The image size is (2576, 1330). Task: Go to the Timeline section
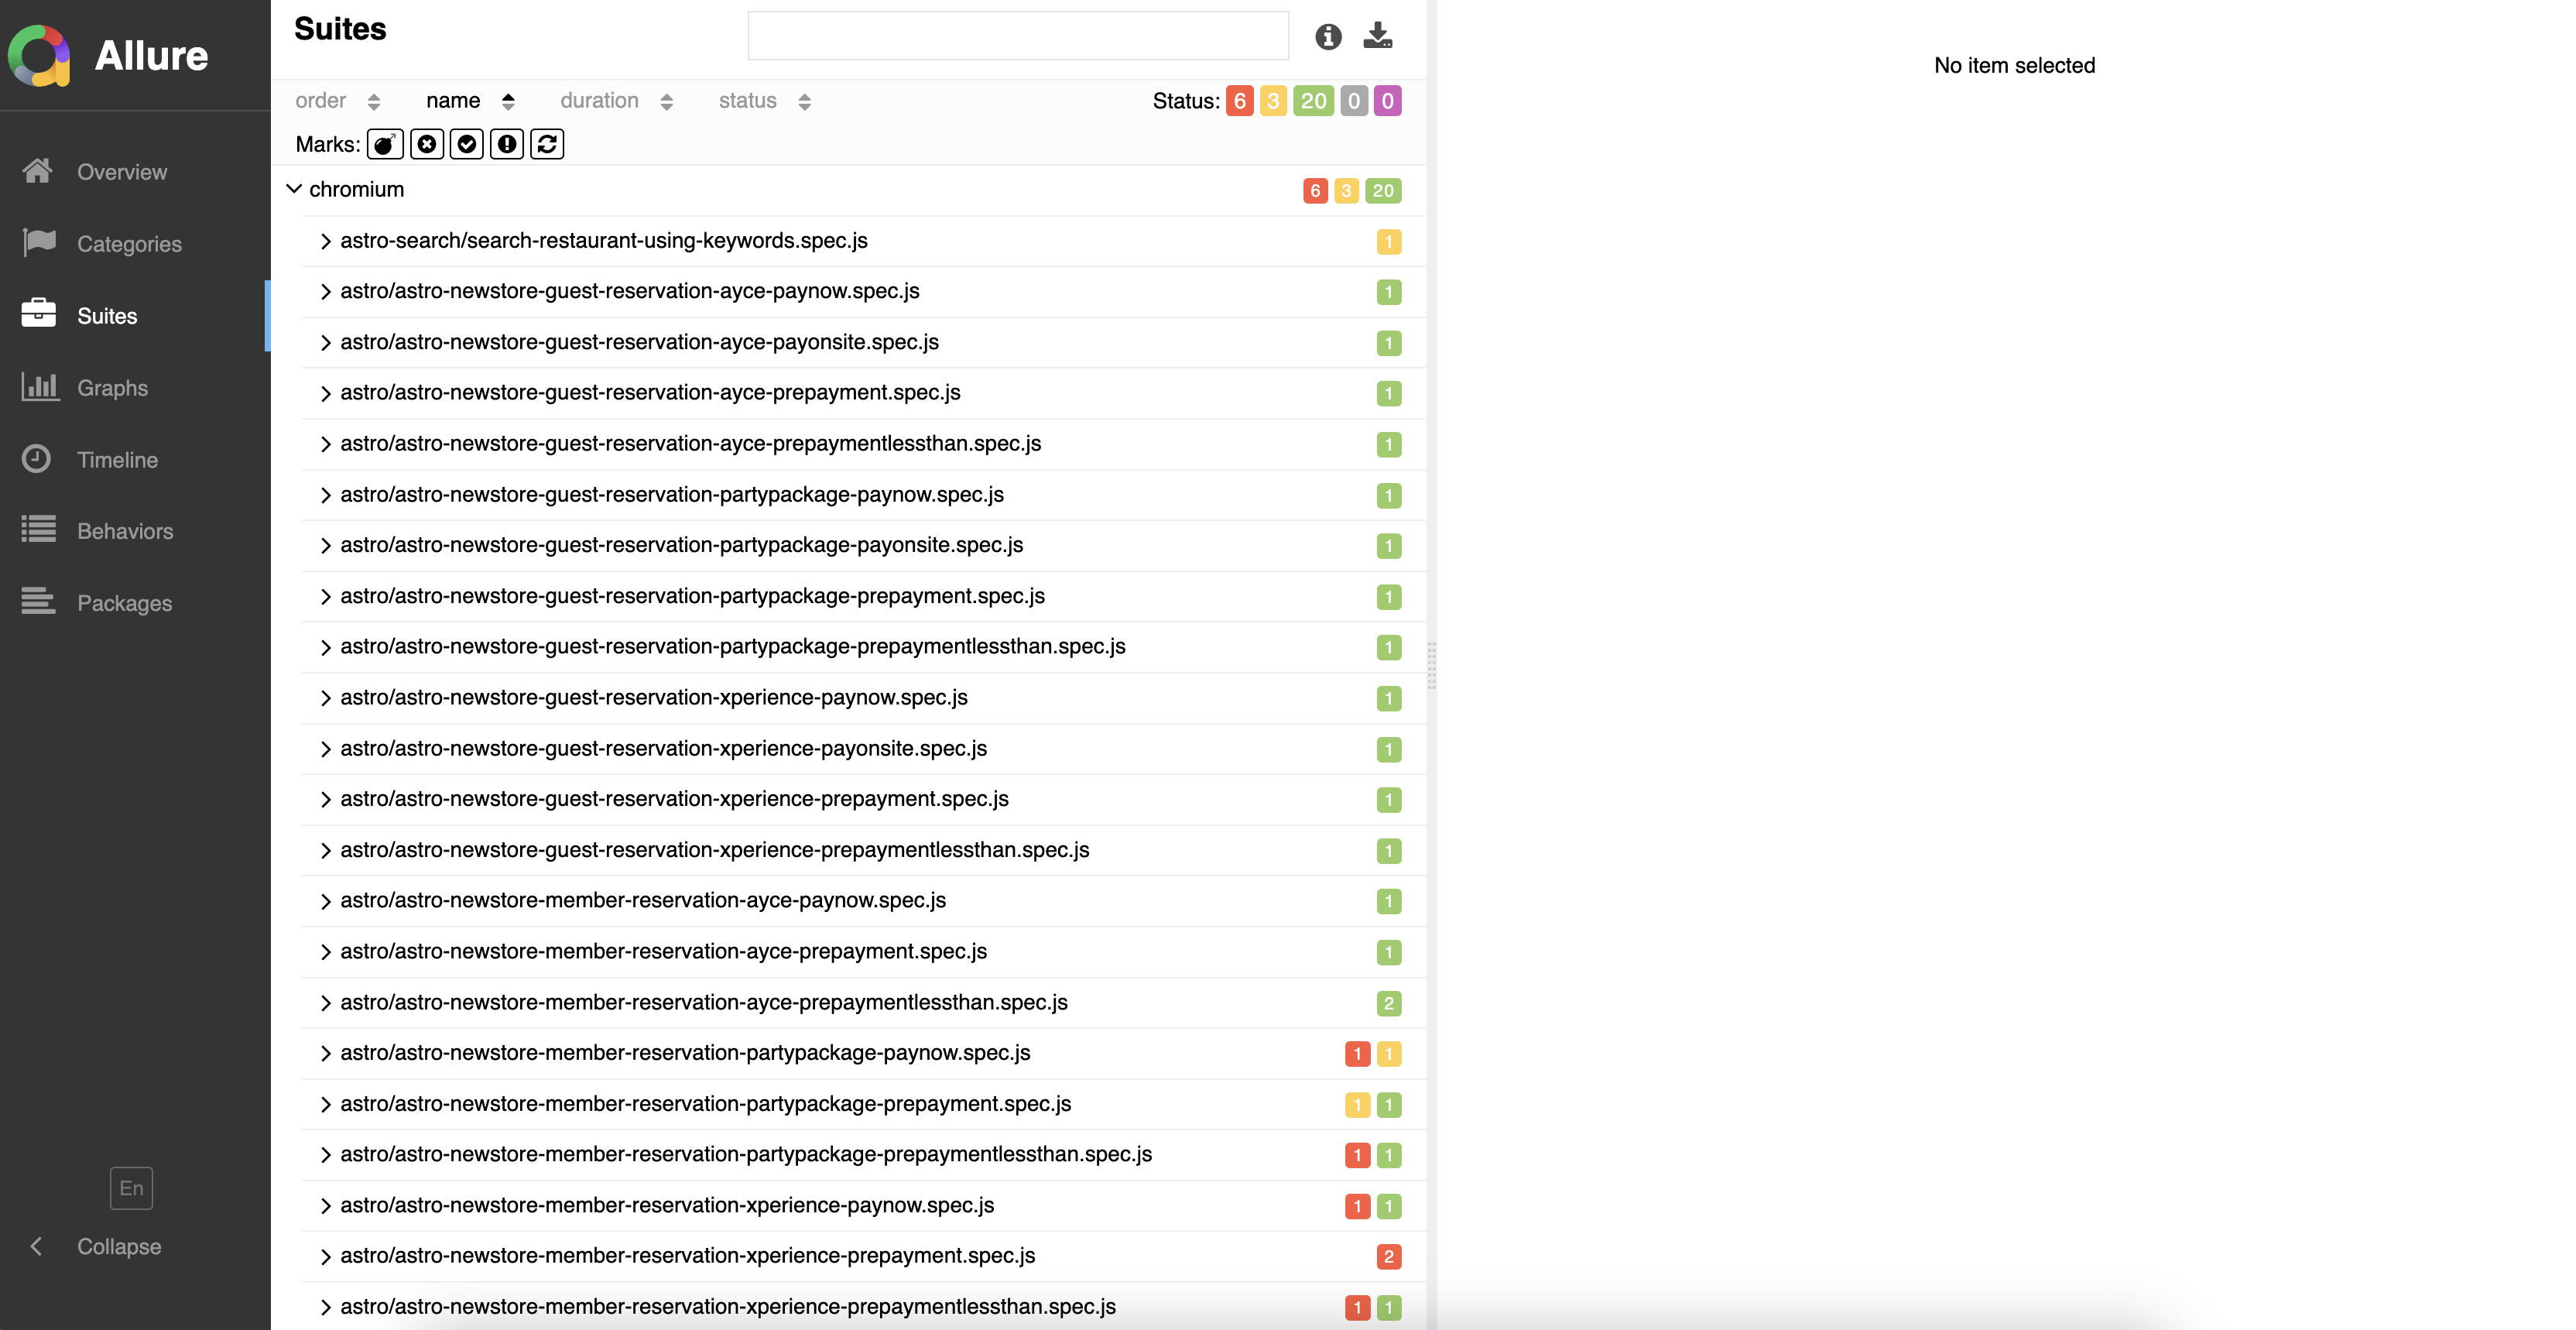117,460
